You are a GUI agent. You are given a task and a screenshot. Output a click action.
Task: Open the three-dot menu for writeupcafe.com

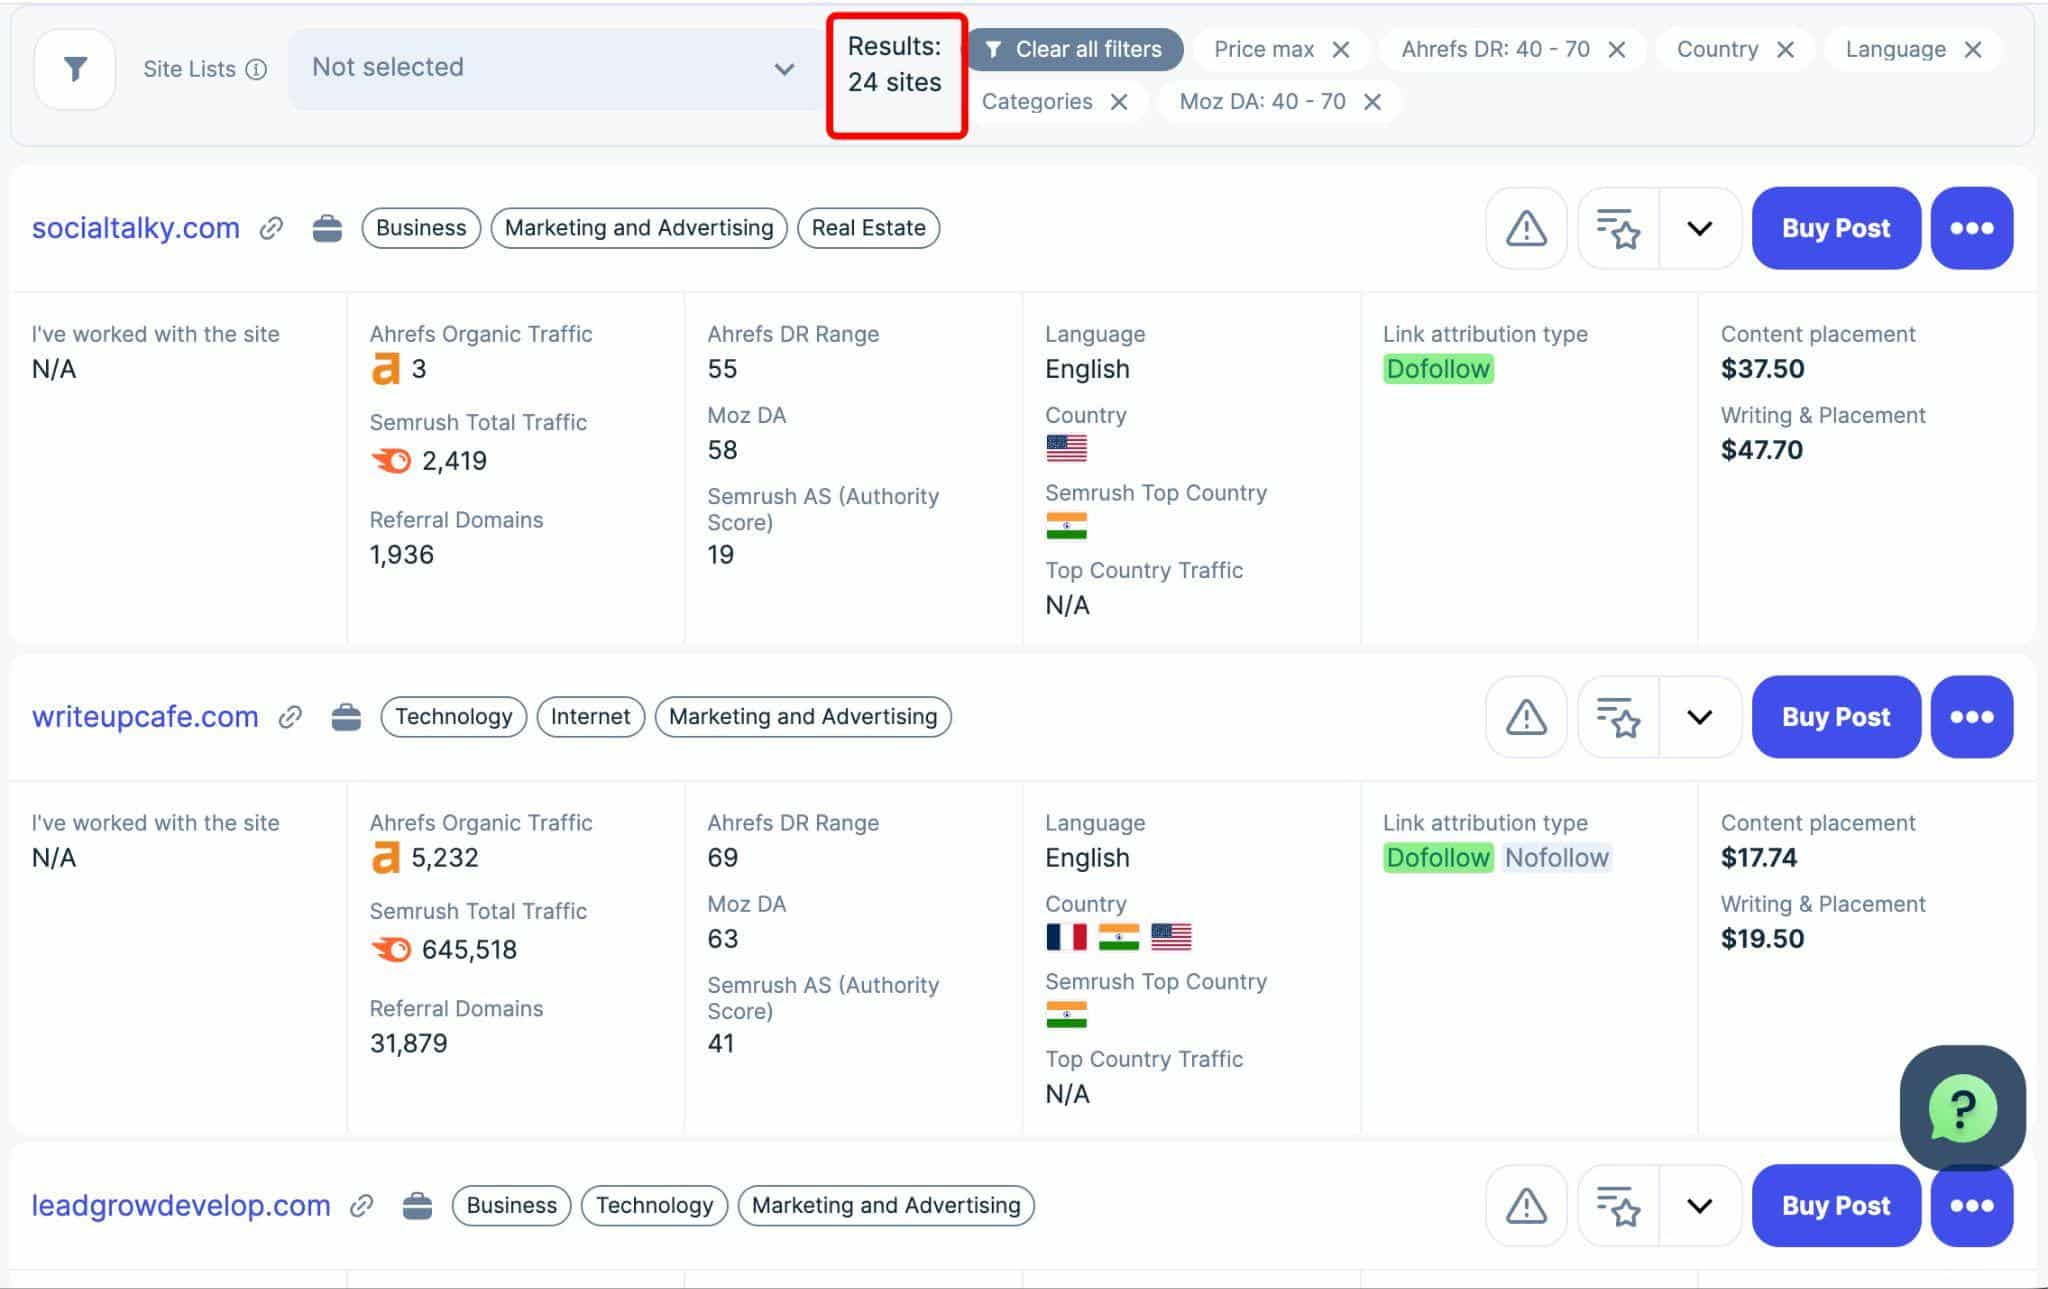point(1971,717)
